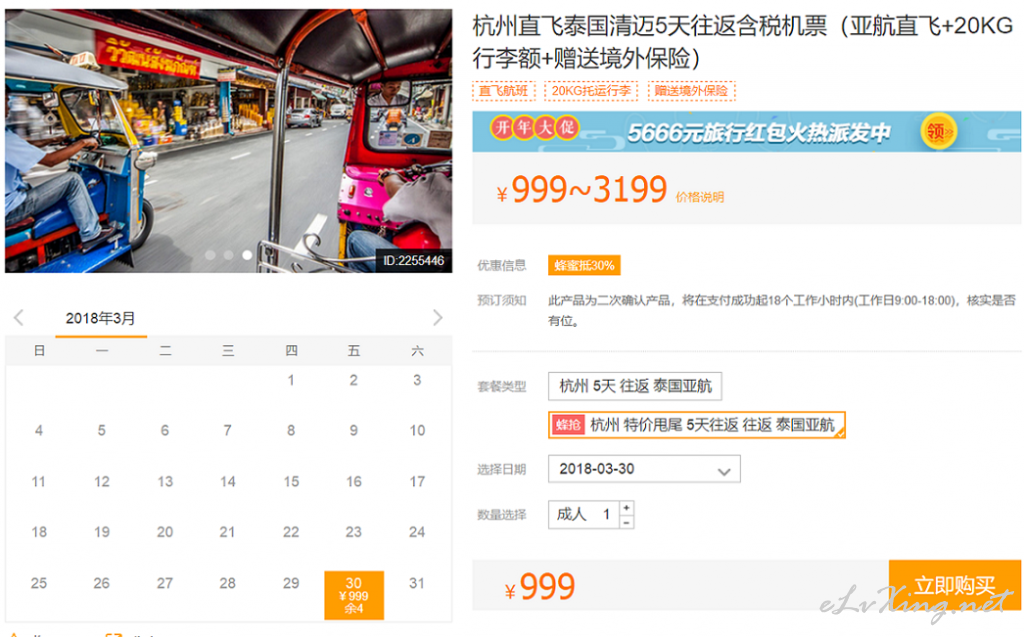
Task: Select March 30 priced ¥999 in calendar
Action: 354,595
